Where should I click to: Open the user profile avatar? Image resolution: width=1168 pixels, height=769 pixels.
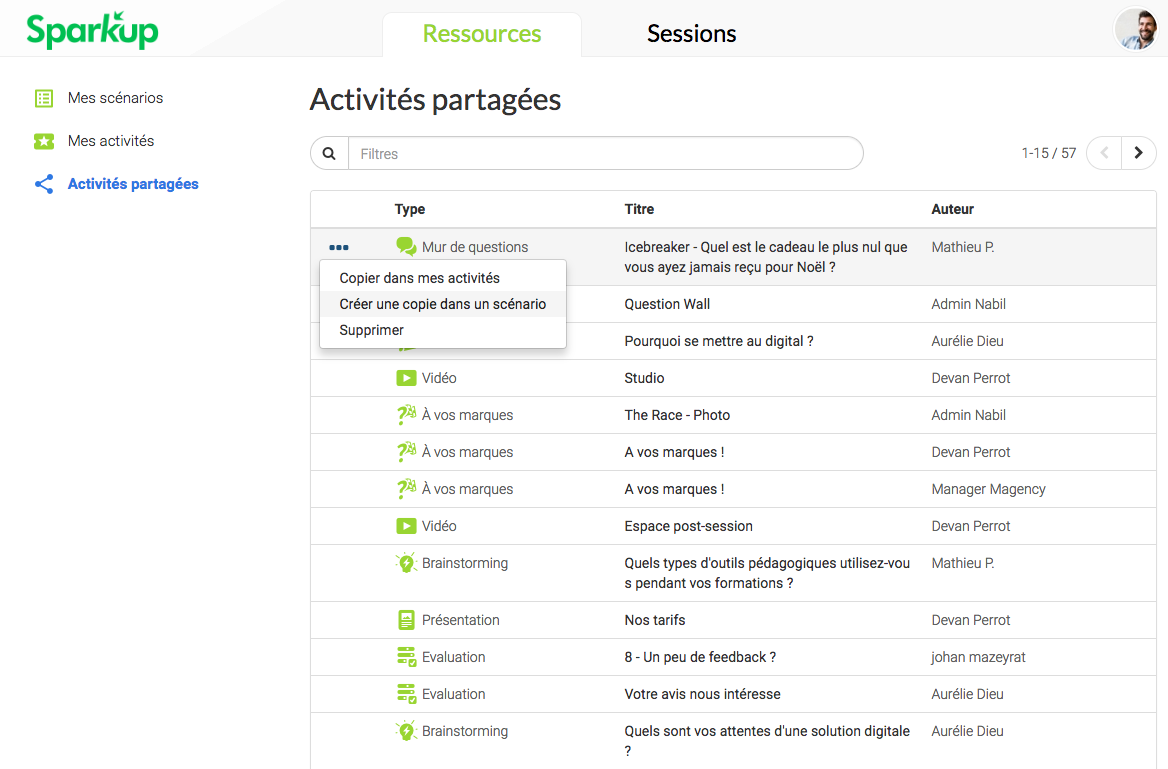point(1136,29)
